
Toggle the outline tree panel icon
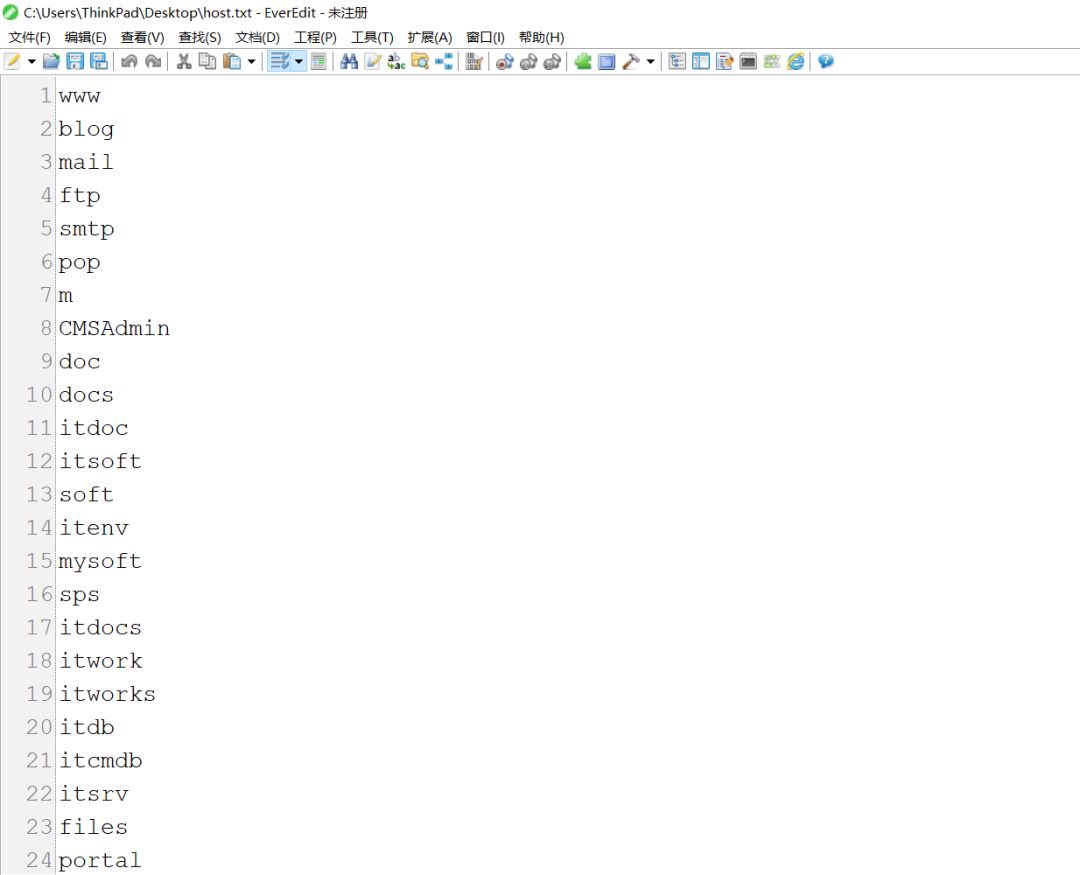677,61
